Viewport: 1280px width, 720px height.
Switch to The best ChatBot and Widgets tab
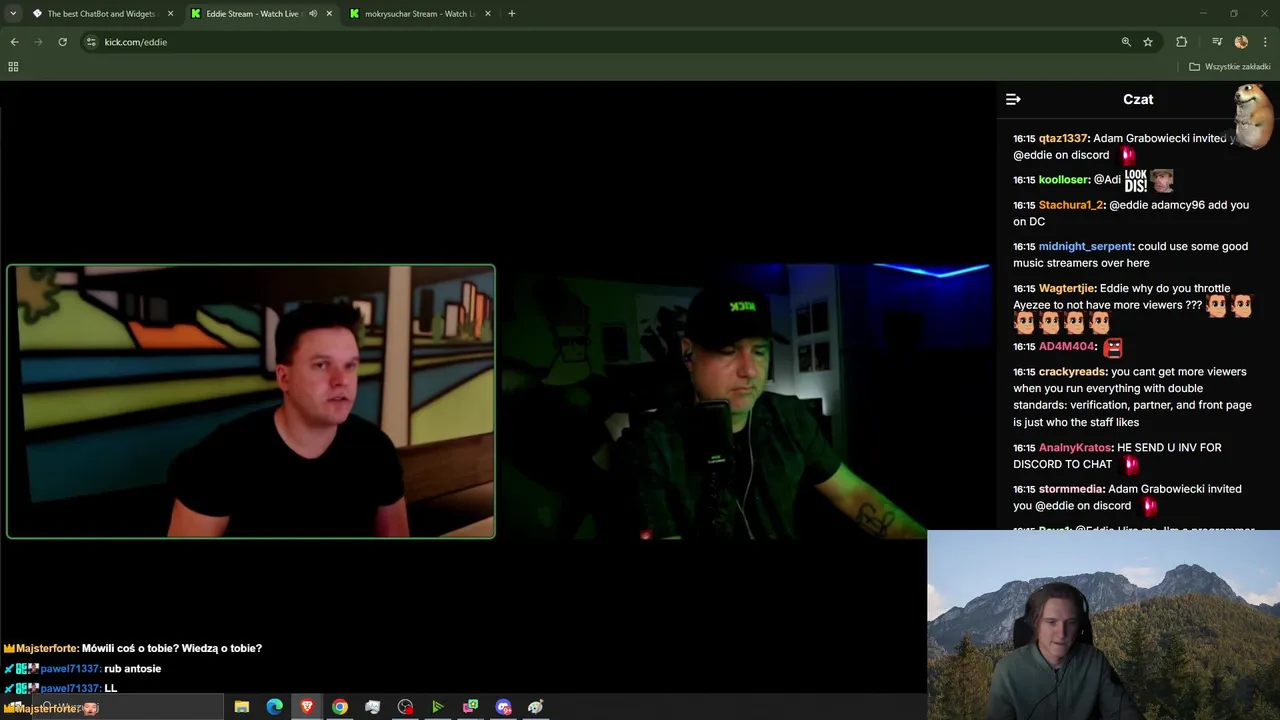tap(102, 14)
